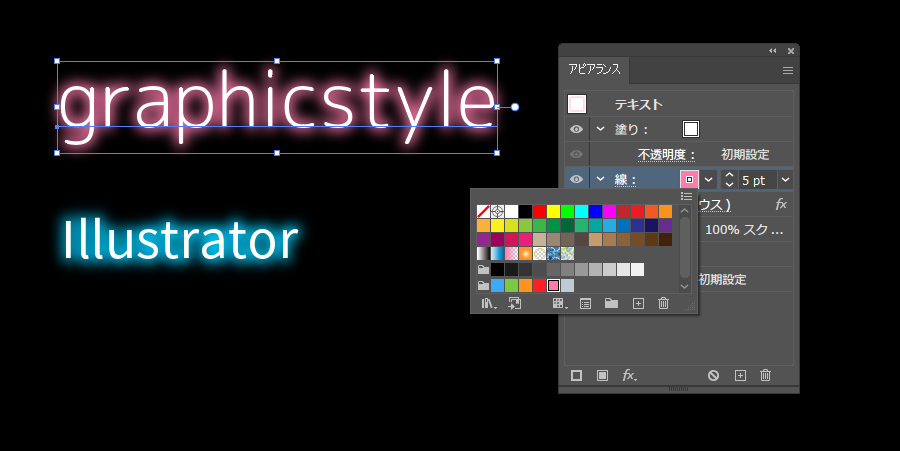Screen dimensions: 900x451
Task: Delete Selected Item with Appearance panel trash
Action: pyautogui.click(x=765, y=375)
